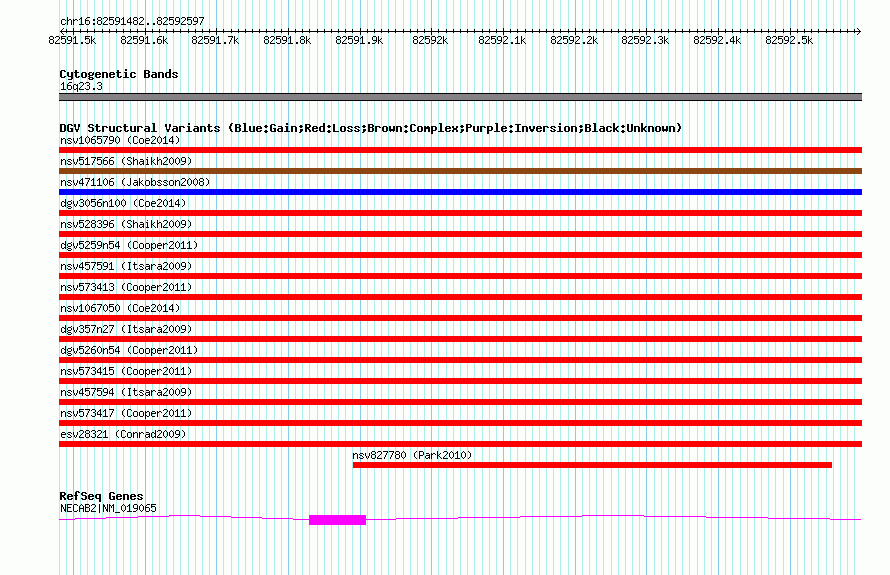The width and height of the screenshot is (890, 575).
Task: Open the nsv517566 (Shaikh2009) variant label
Action: pyautogui.click(x=126, y=161)
